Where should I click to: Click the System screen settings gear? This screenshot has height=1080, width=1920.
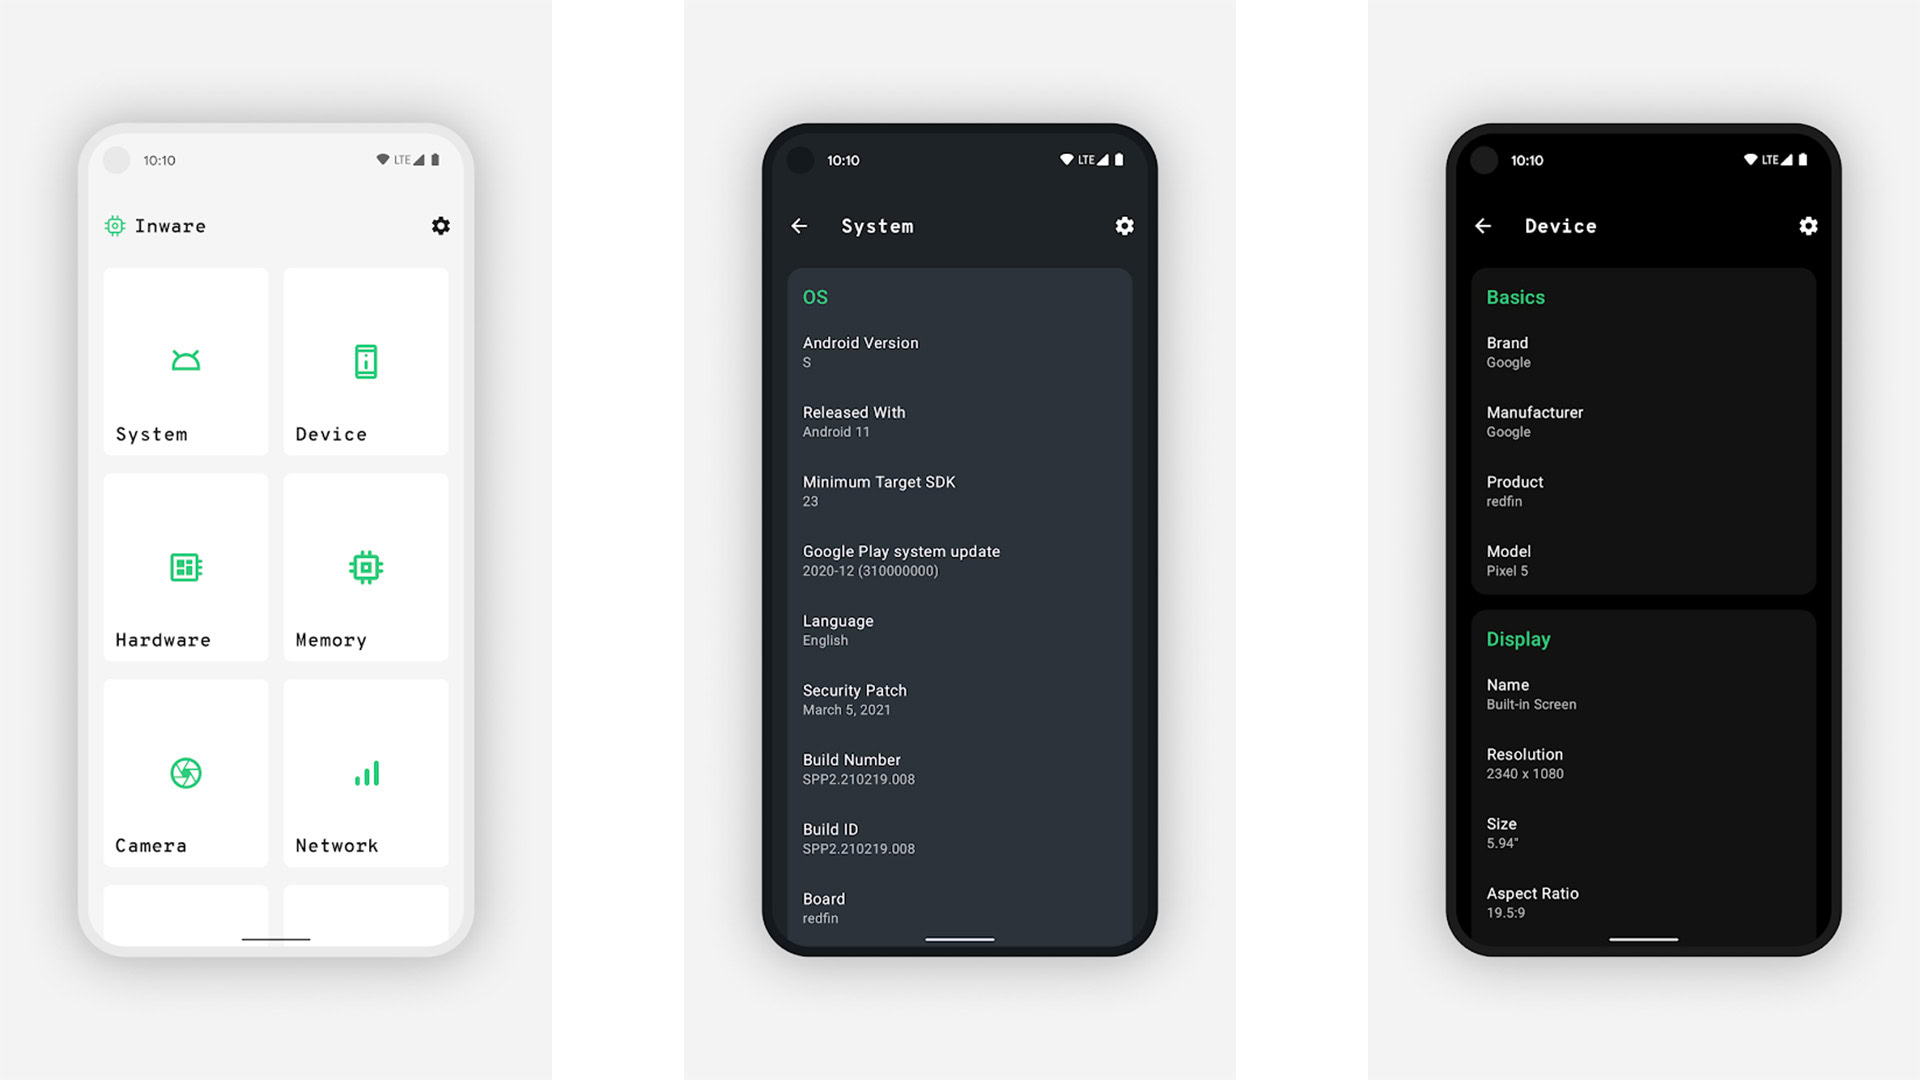(1126, 225)
